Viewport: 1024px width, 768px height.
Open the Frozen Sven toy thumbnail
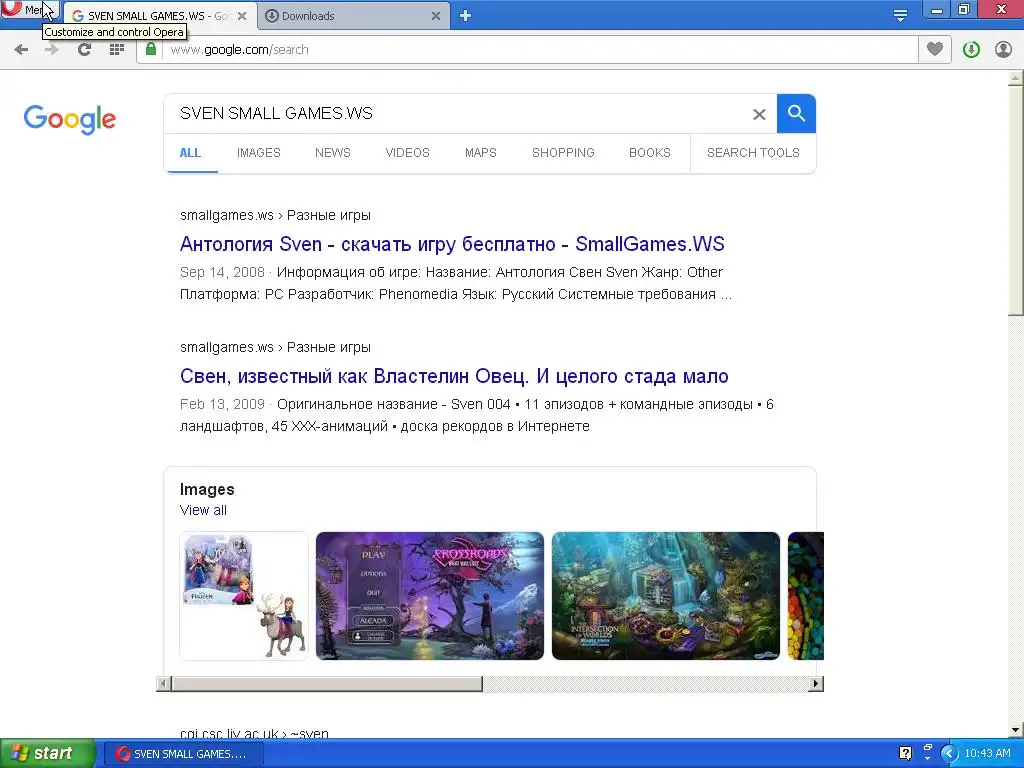[x=244, y=596]
